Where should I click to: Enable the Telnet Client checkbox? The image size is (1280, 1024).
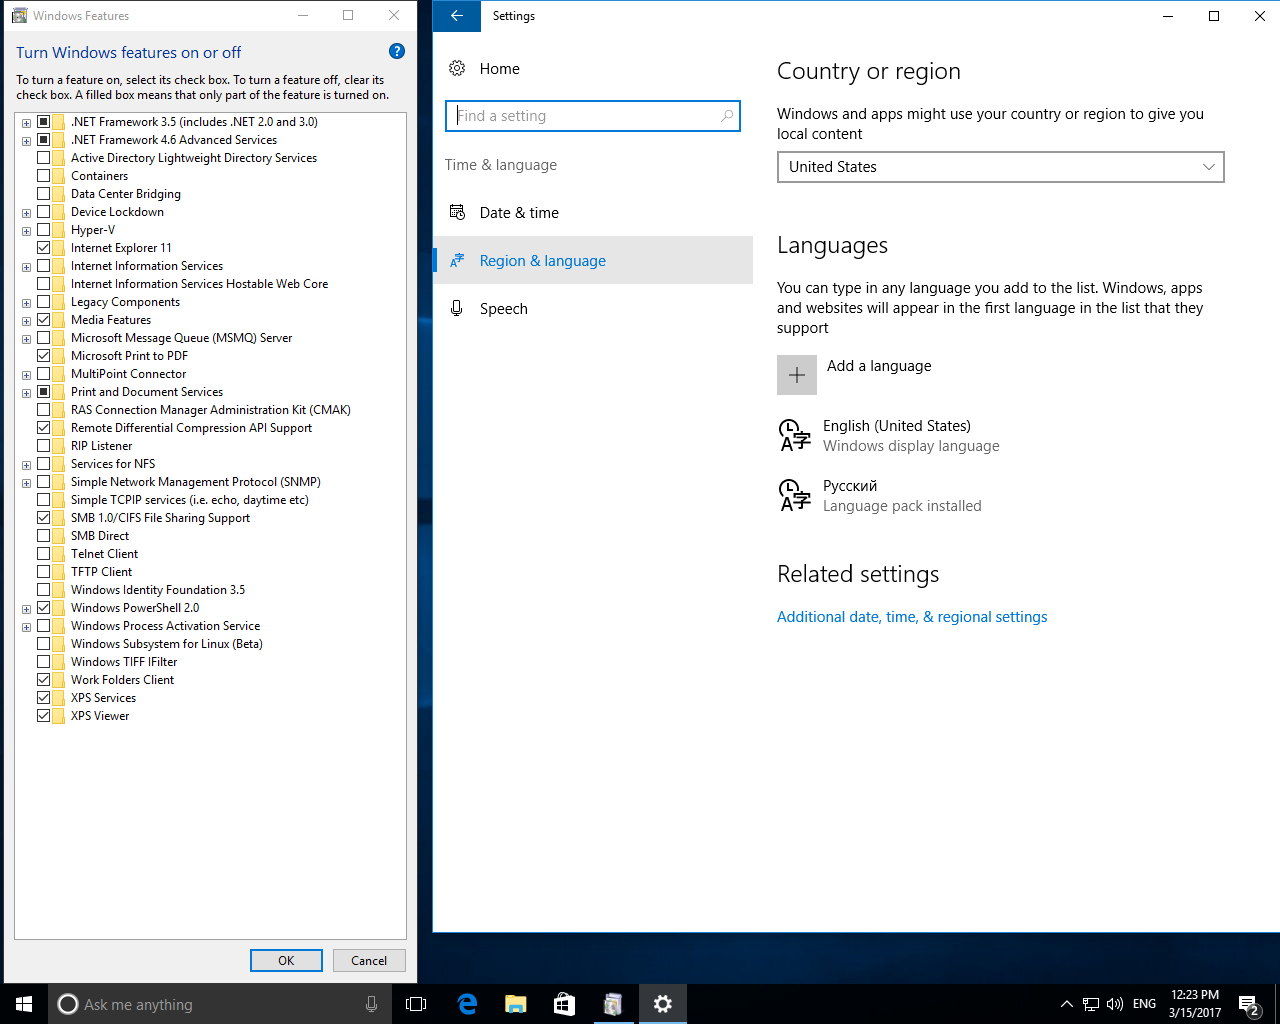coord(44,553)
